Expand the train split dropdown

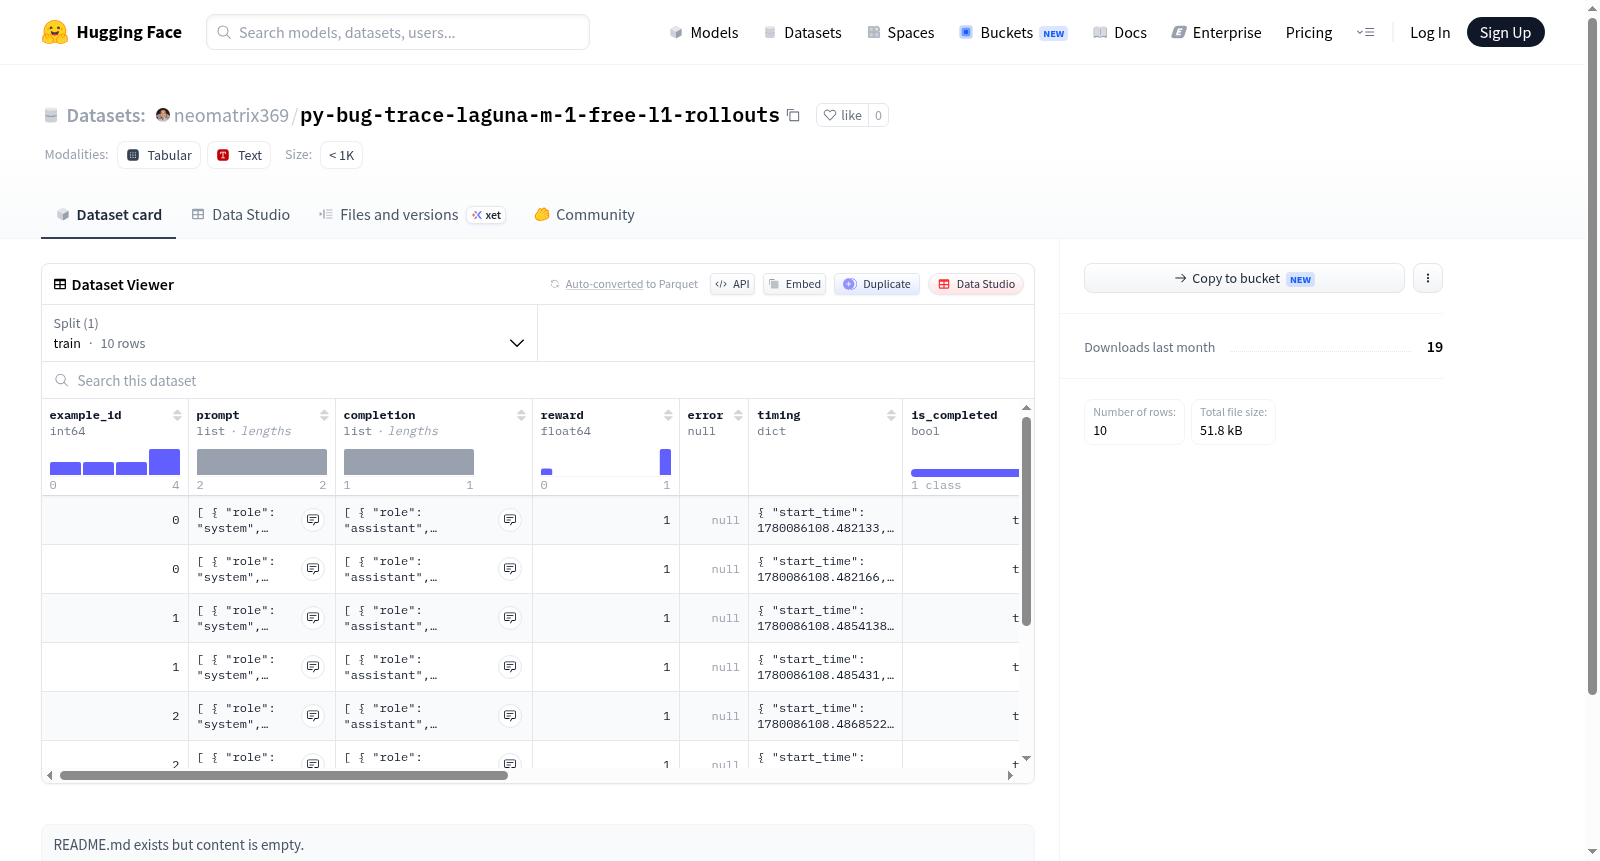click(289, 333)
